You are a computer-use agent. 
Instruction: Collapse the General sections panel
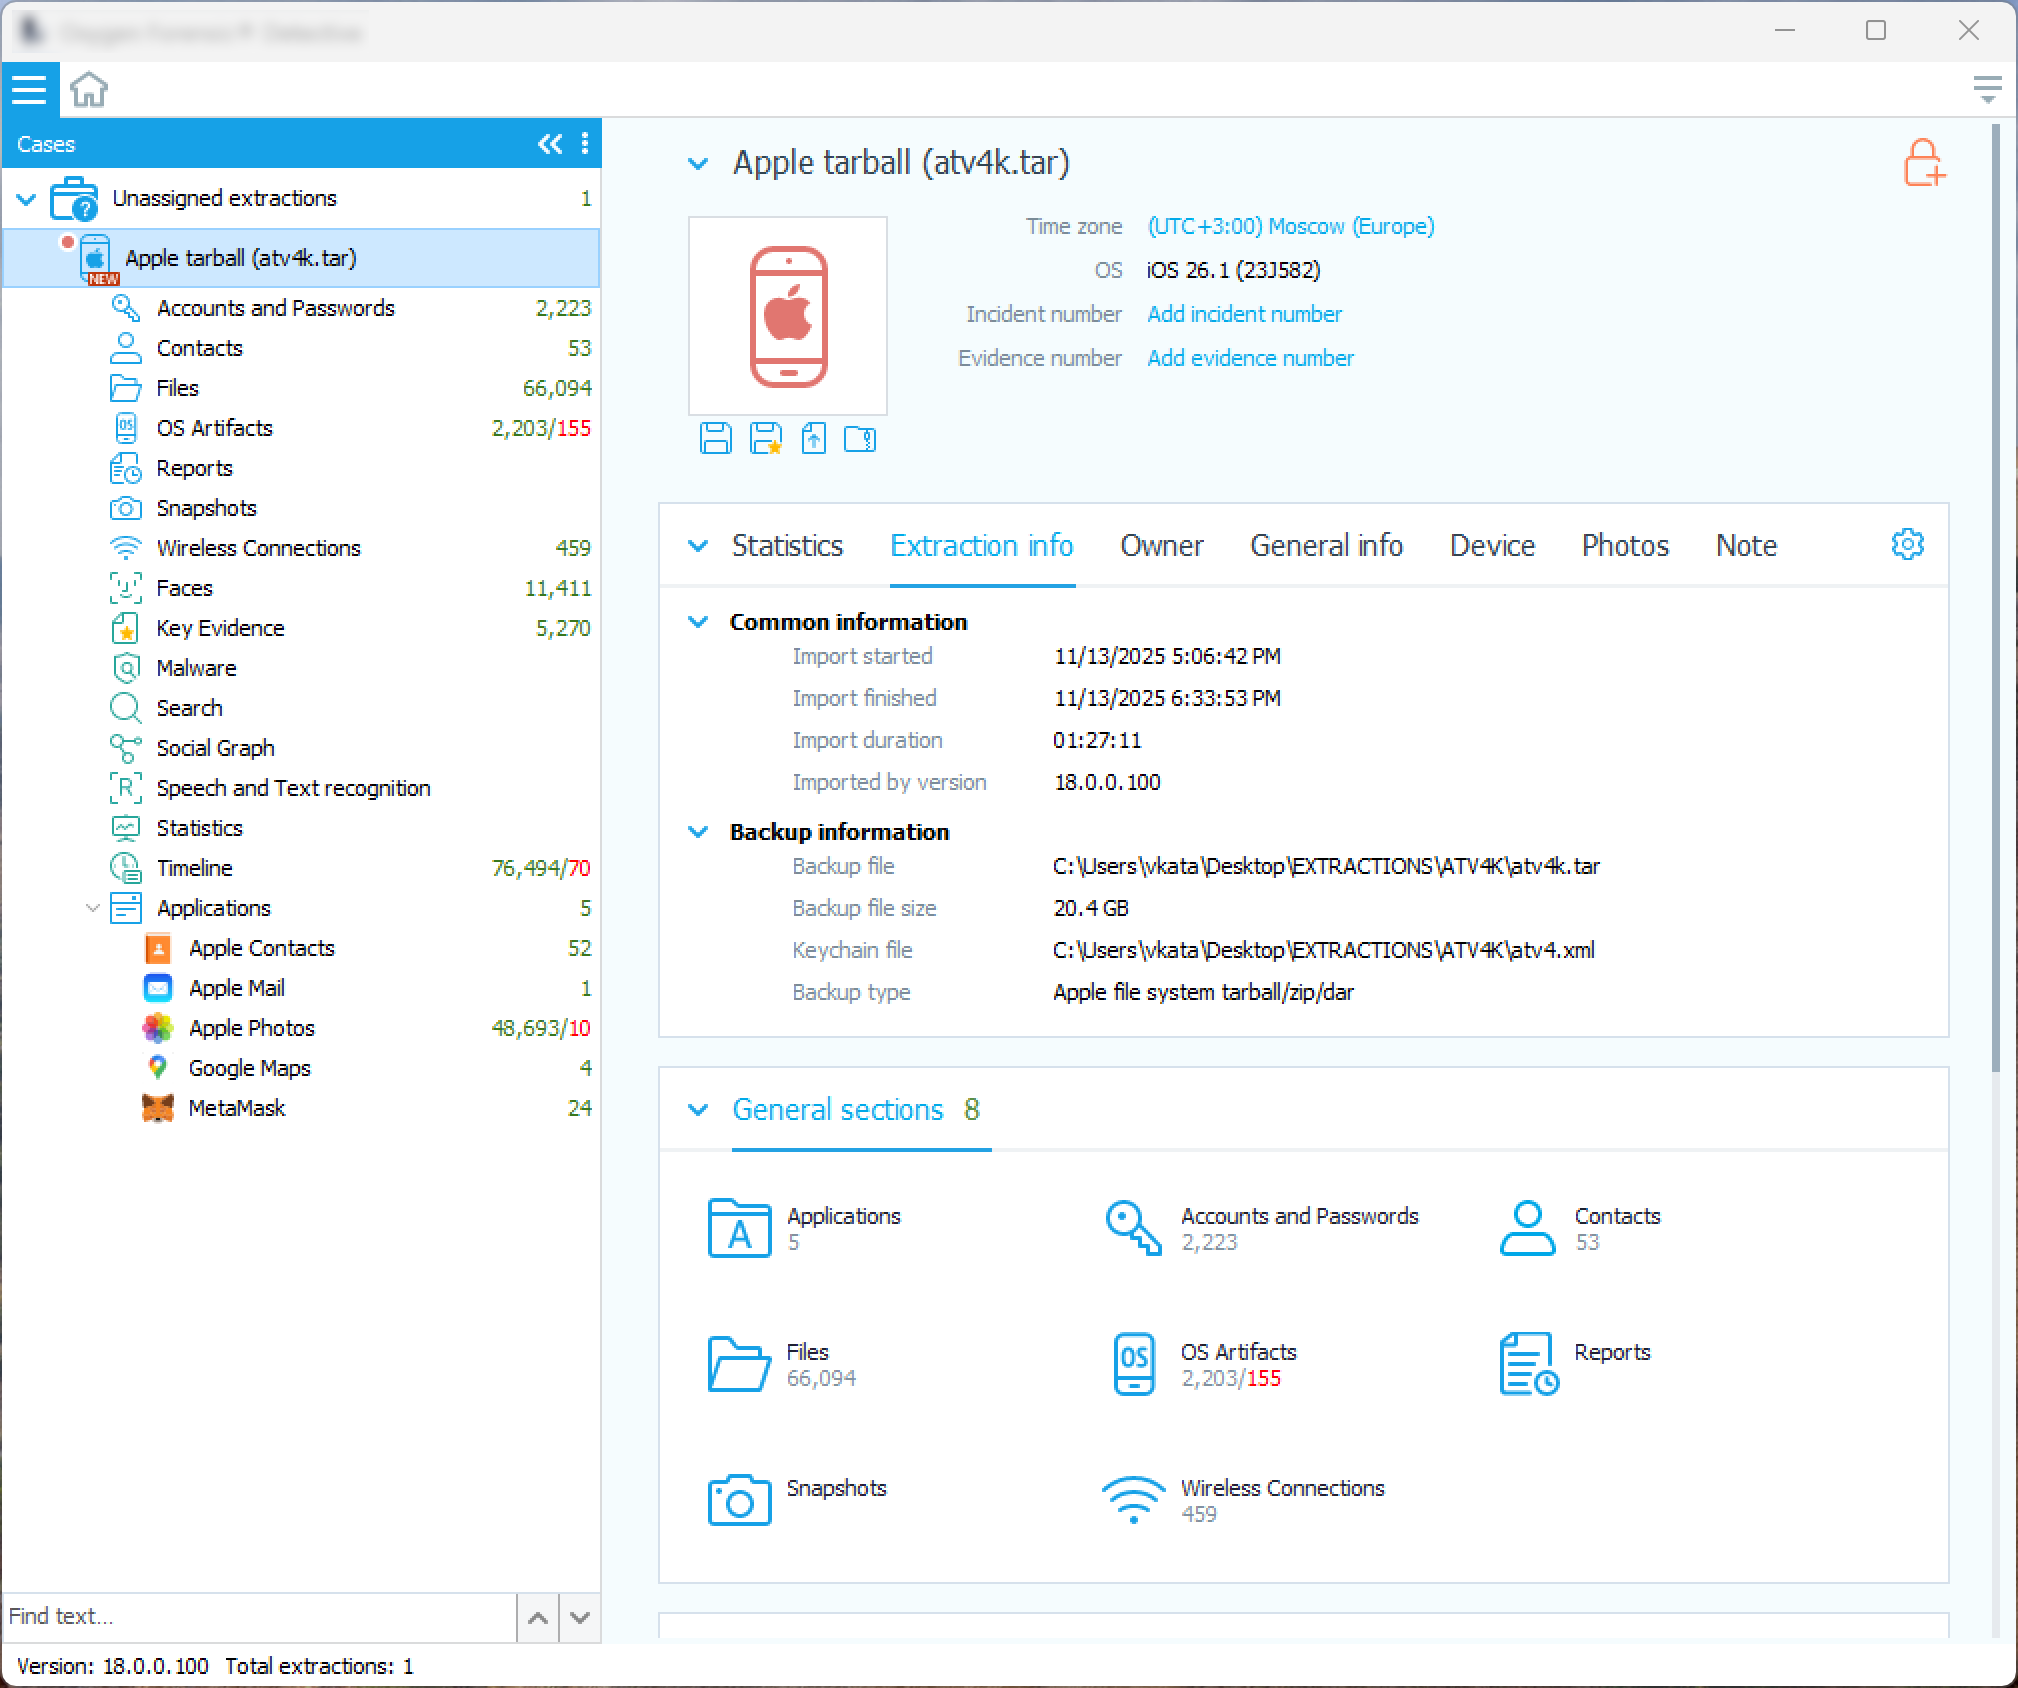coord(698,1110)
